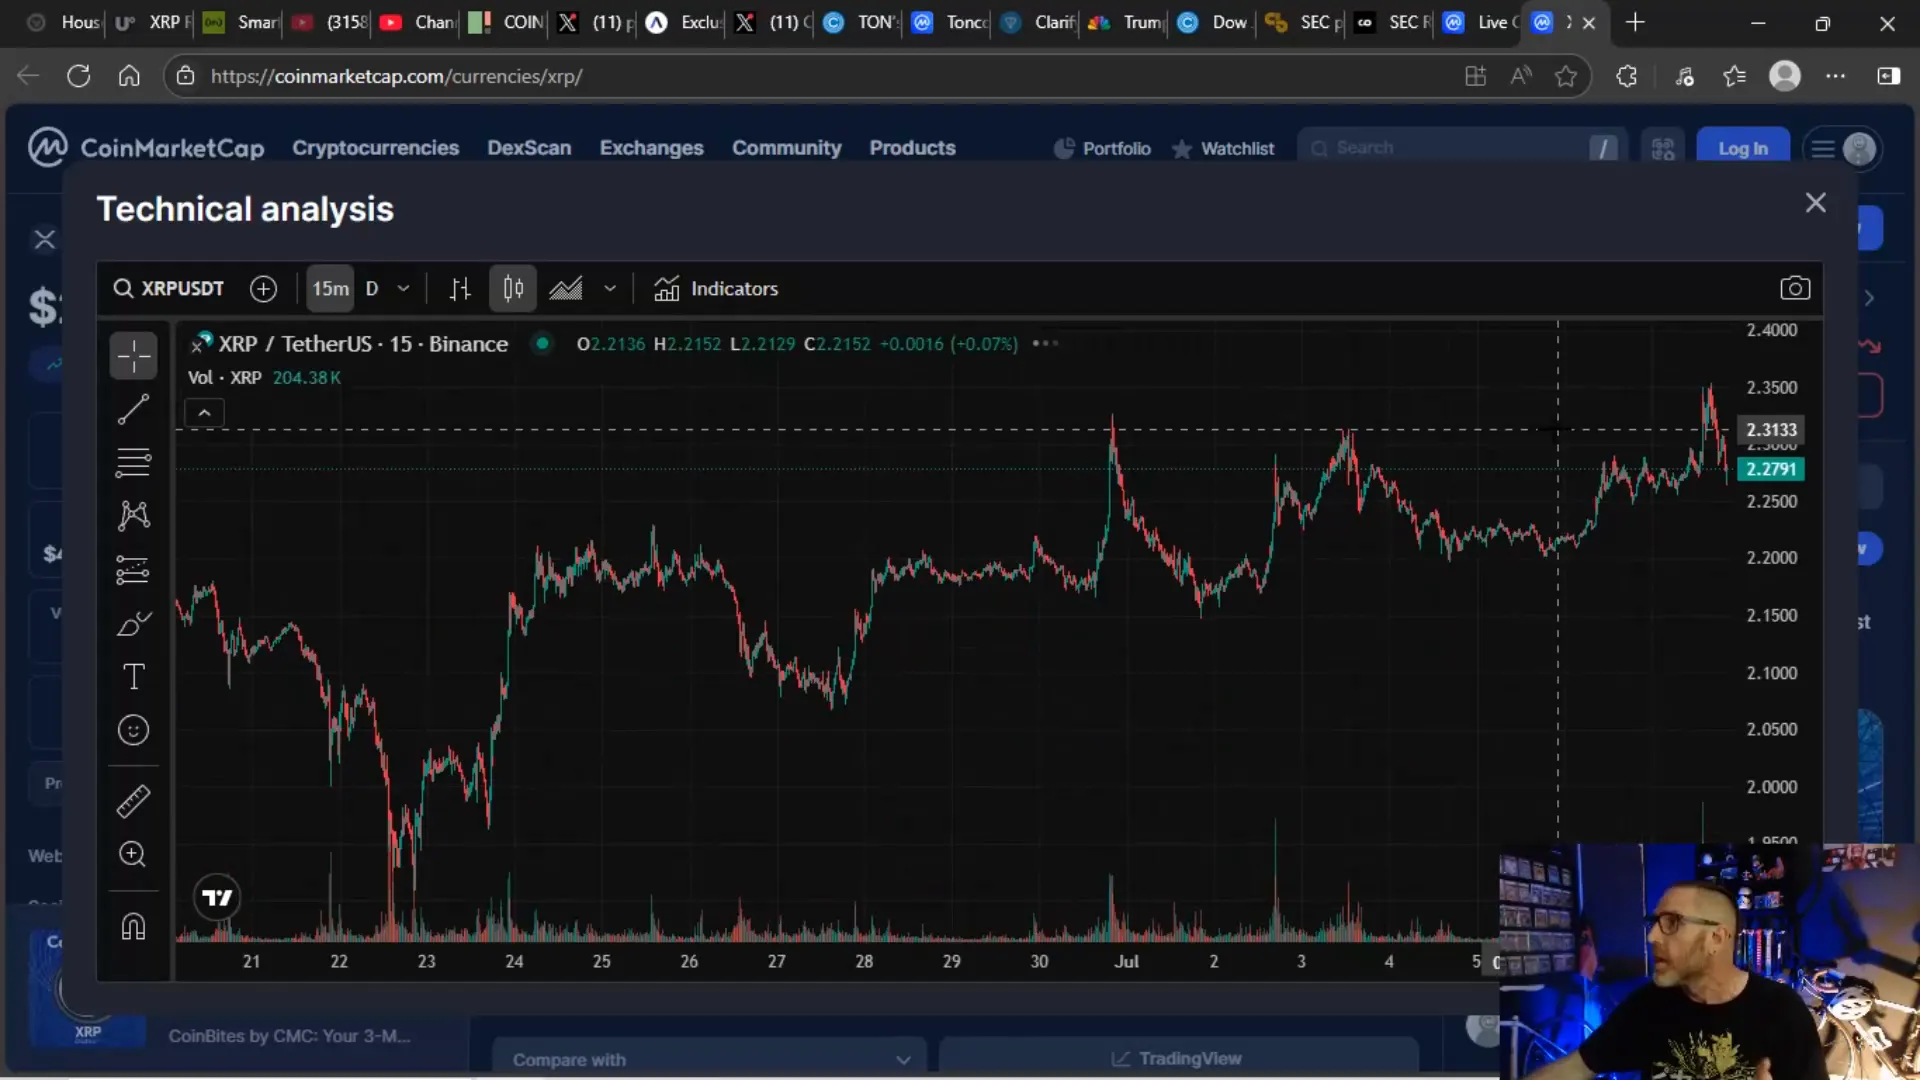Open the chart style dropdown arrow

pos(610,289)
